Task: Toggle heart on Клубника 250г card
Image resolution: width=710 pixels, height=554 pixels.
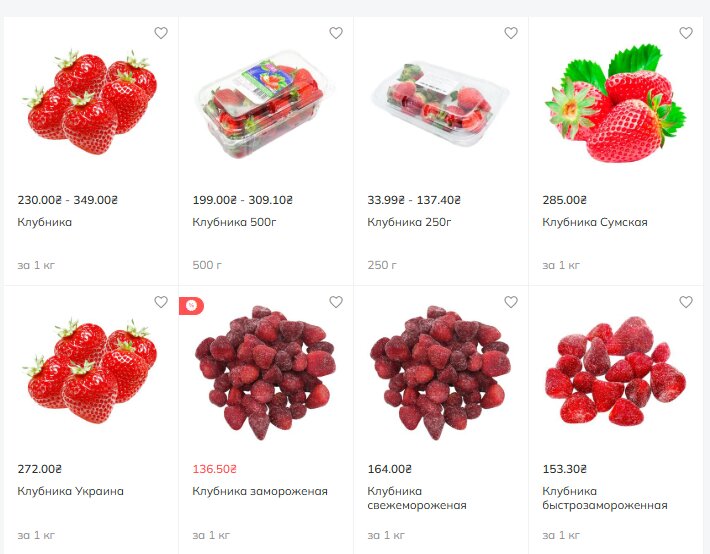Action: pos(511,33)
